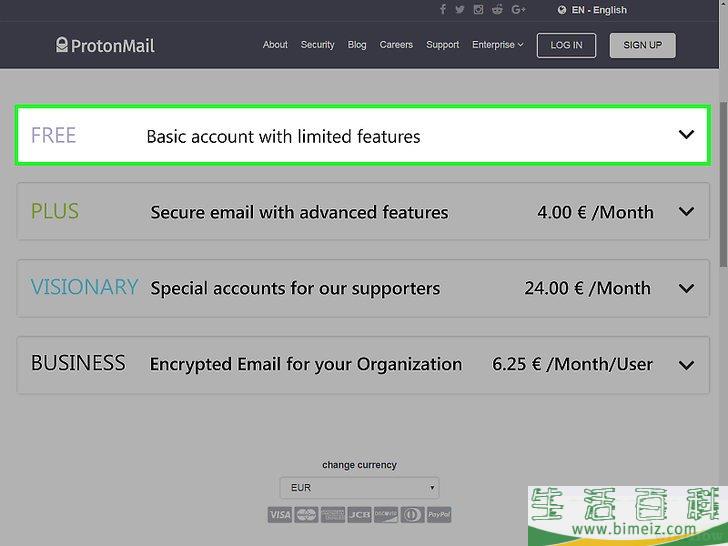The width and height of the screenshot is (728, 546).
Task: Click "Basic account with limited features" text
Action: [283, 137]
